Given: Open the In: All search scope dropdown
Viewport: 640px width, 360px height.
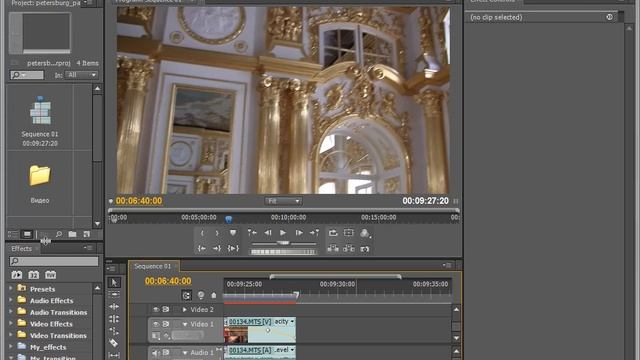Looking at the screenshot, I should pyautogui.click(x=82, y=75).
